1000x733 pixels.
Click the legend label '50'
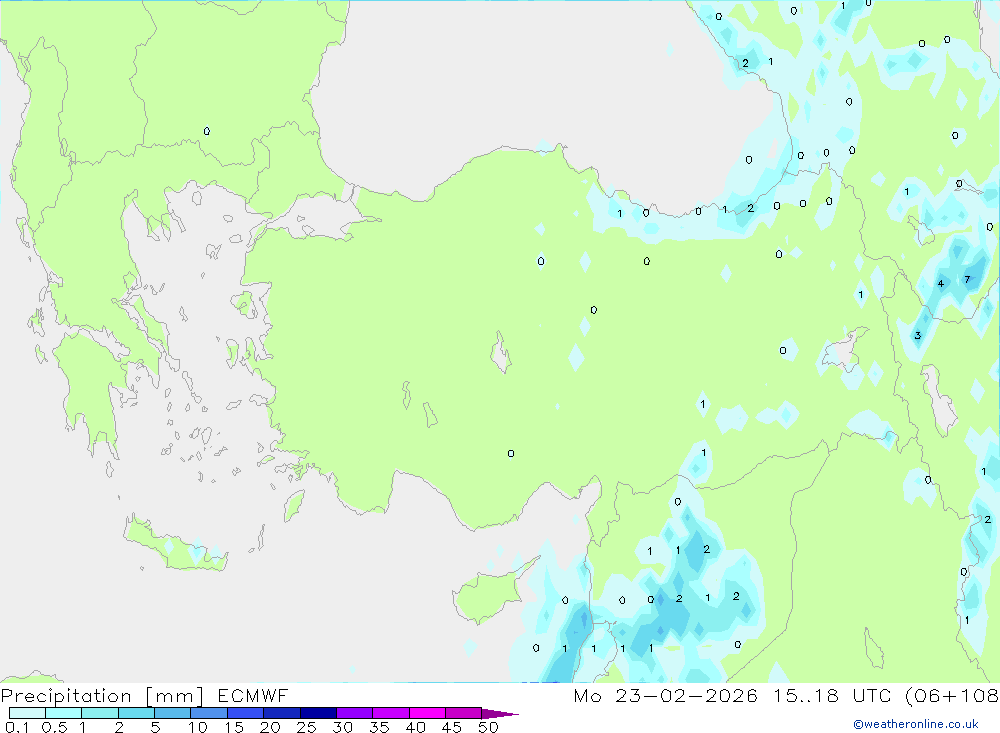pyautogui.click(x=488, y=727)
